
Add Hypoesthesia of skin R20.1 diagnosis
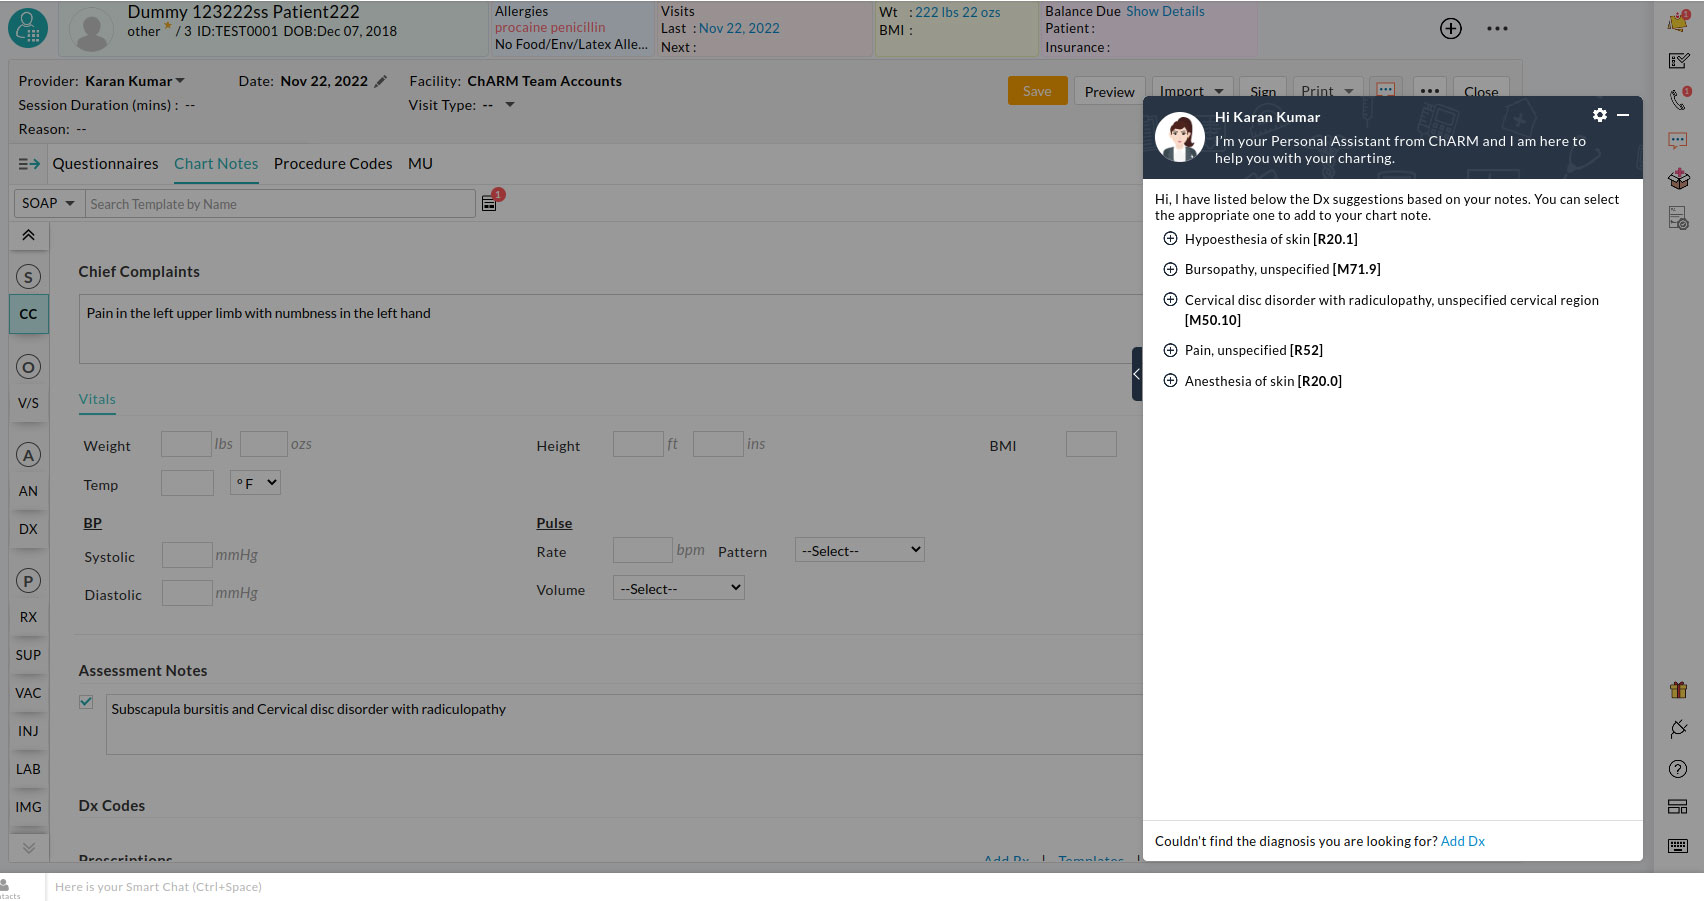coord(1170,239)
